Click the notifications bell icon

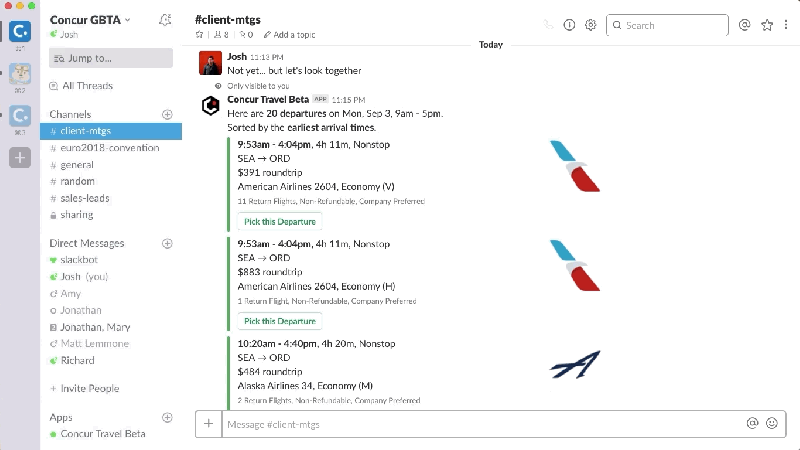[165, 19]
